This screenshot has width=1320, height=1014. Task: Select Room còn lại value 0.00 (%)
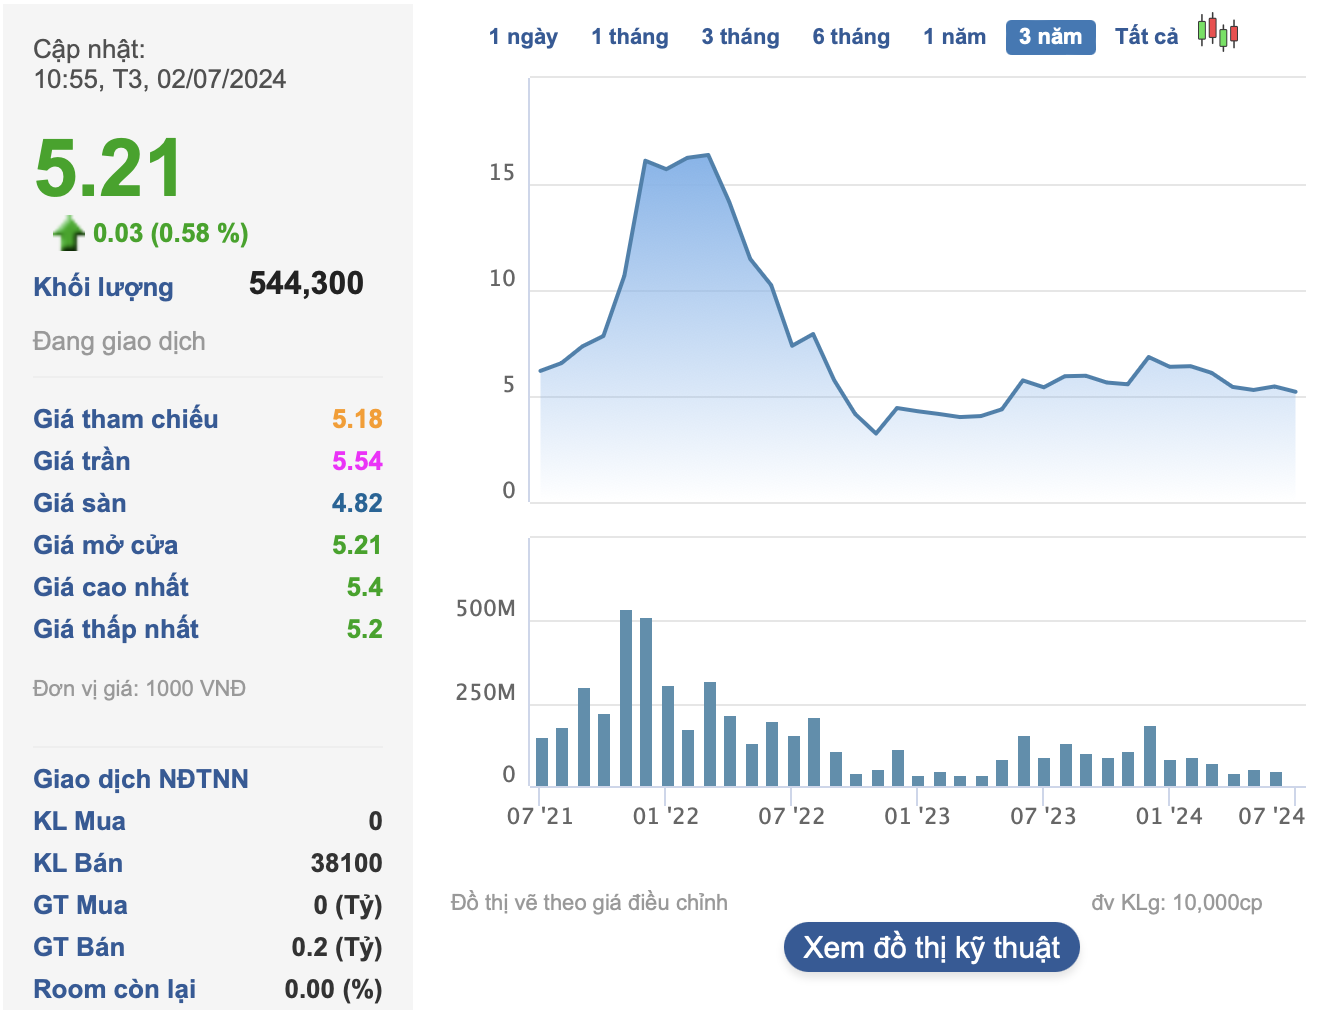333,989
